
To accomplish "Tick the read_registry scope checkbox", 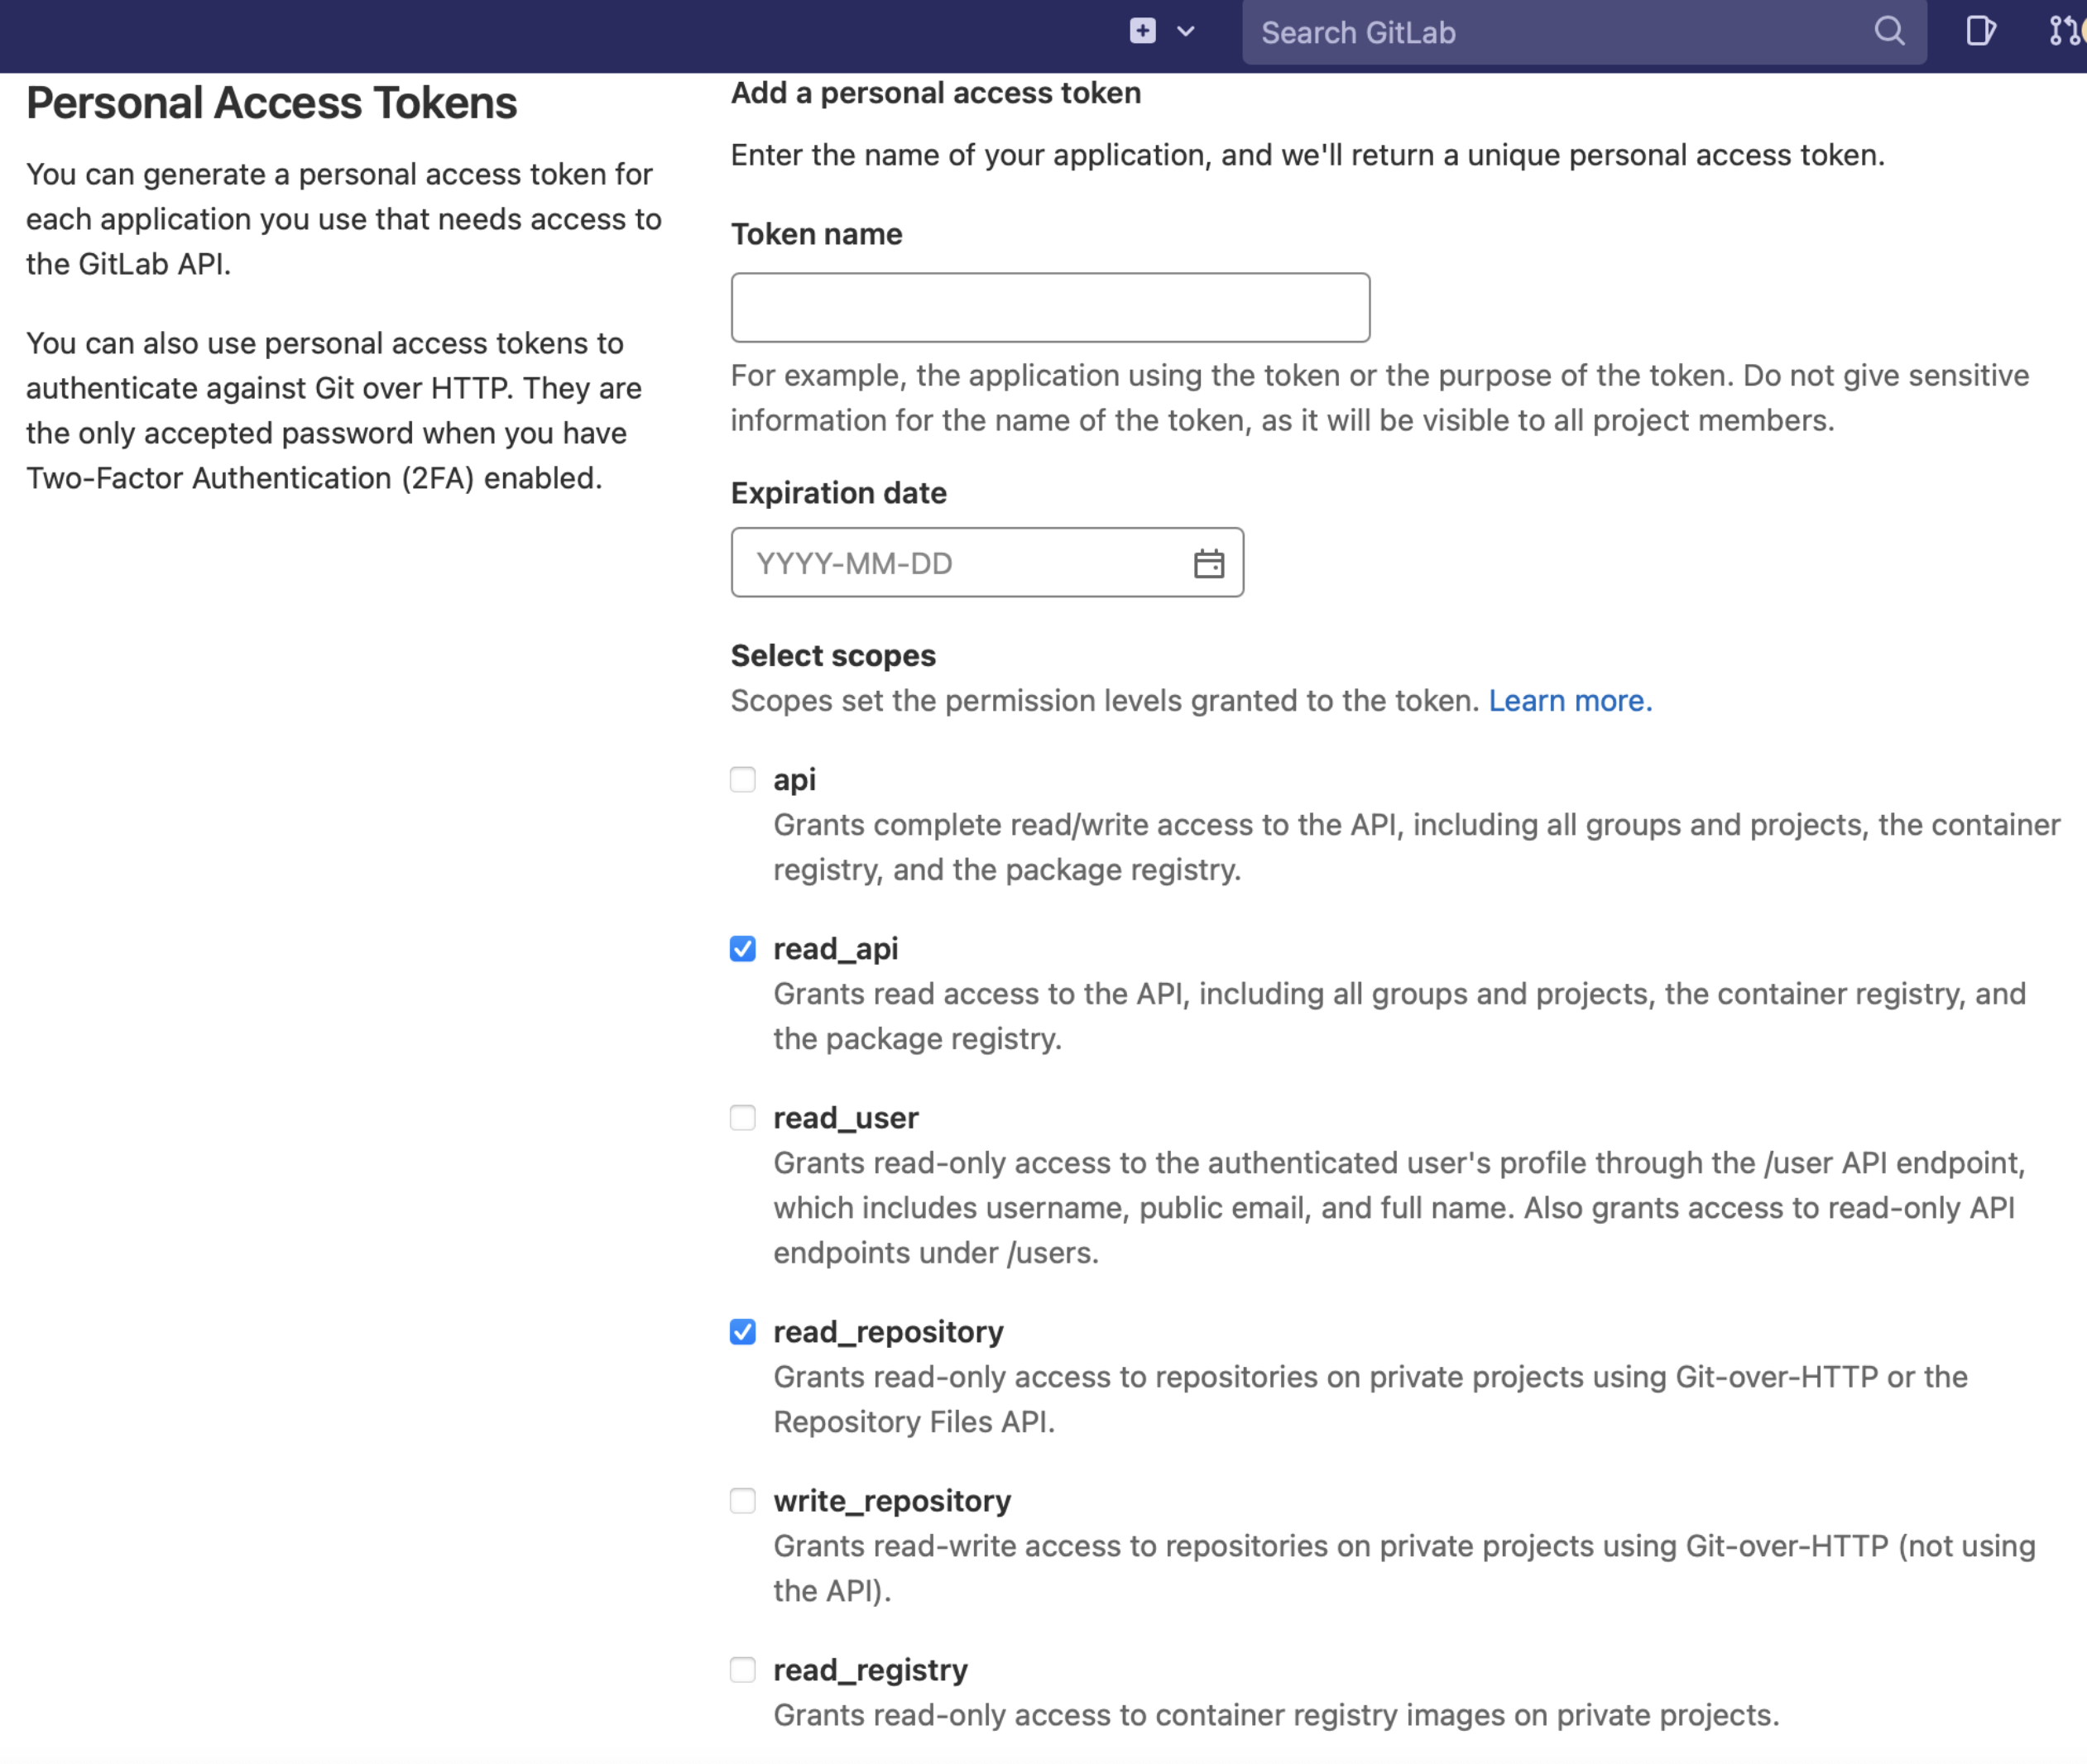I will pyautogui.click(x=742, y=1669).
